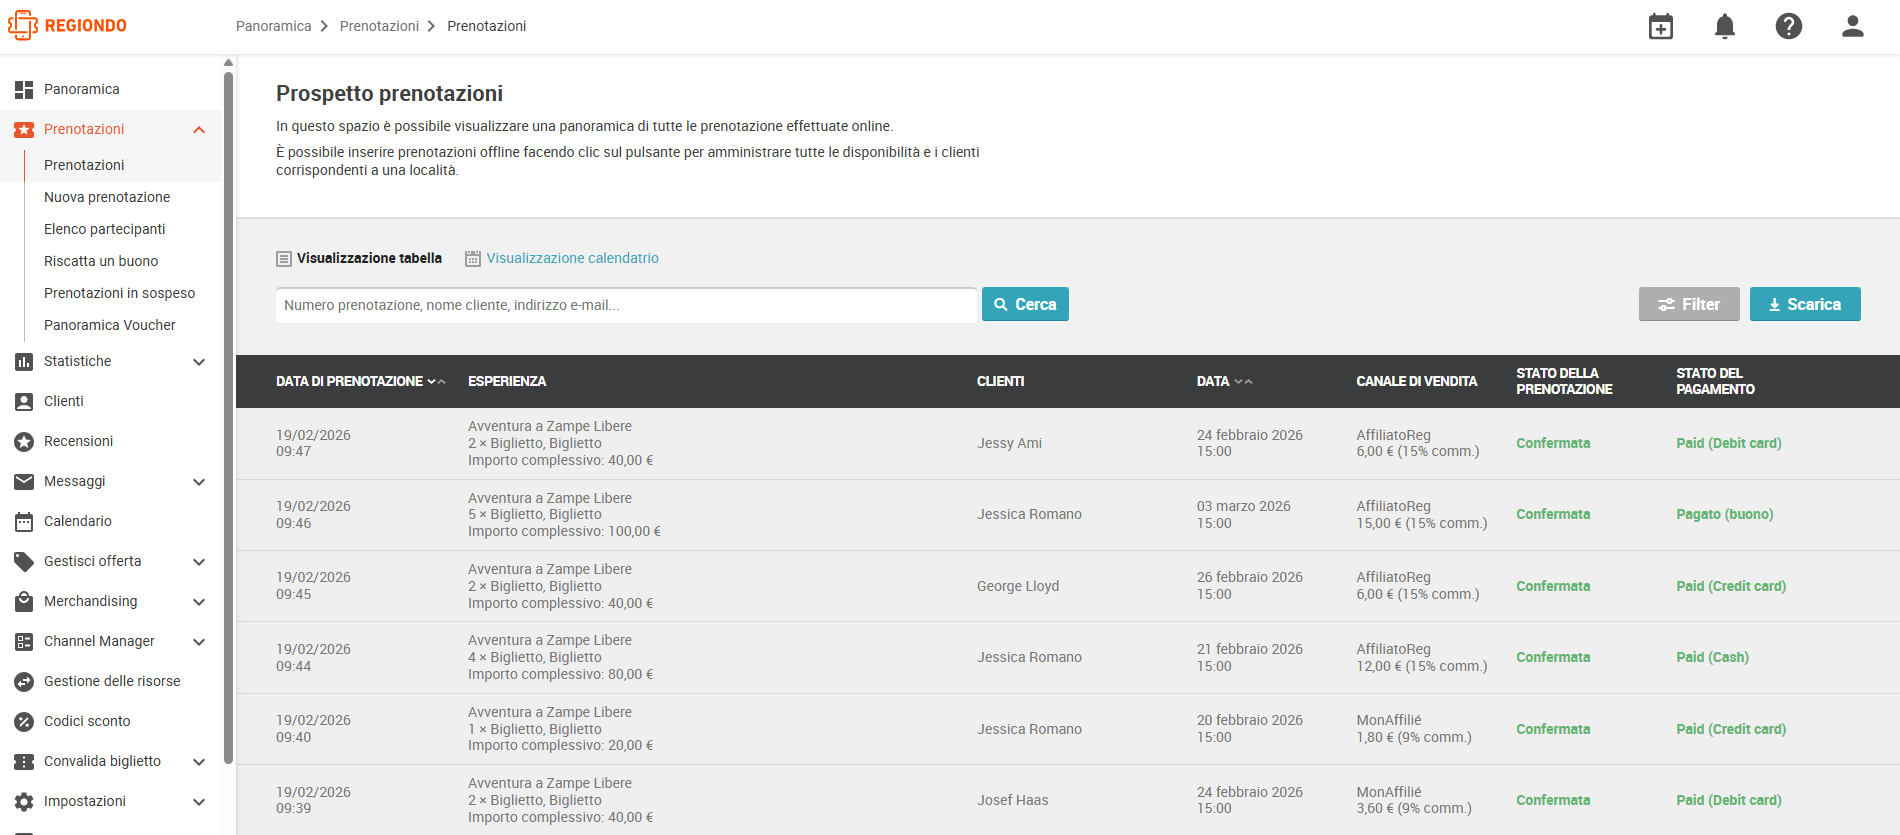Expand the Channel Manager chevron
This screenshot has height=835, width=1900.
click(x=199, y=641)
